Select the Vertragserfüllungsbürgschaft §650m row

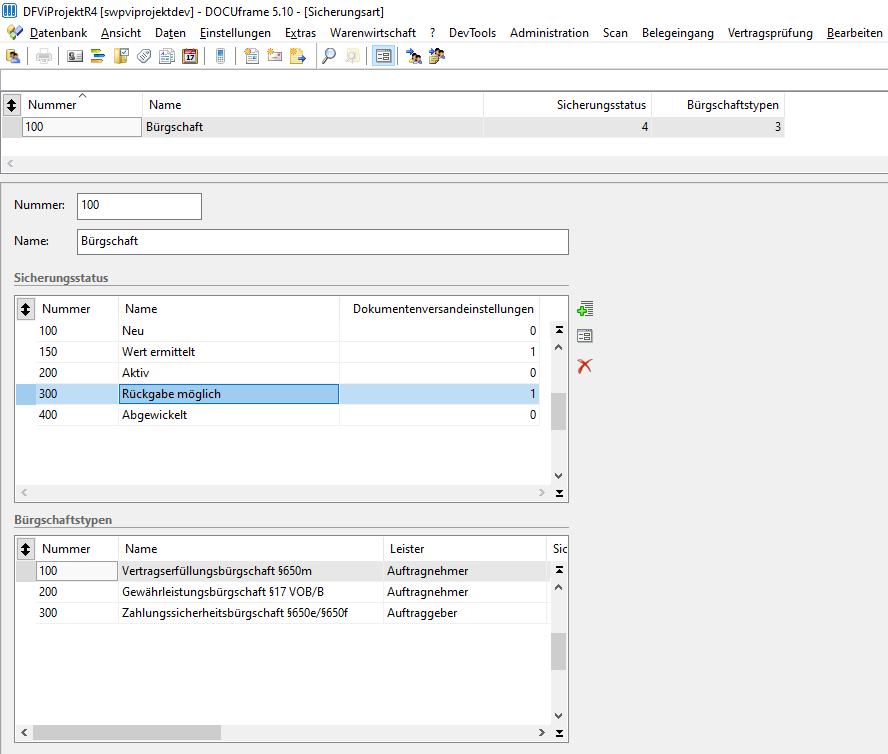click(282, 571)
